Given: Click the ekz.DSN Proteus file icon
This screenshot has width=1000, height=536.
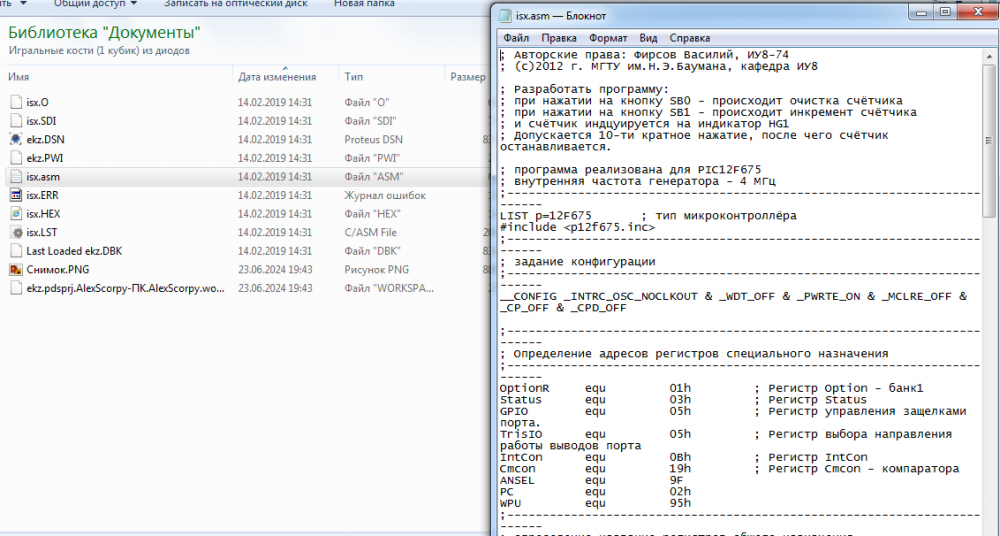Looking at the screenshot, I should 16,139.
